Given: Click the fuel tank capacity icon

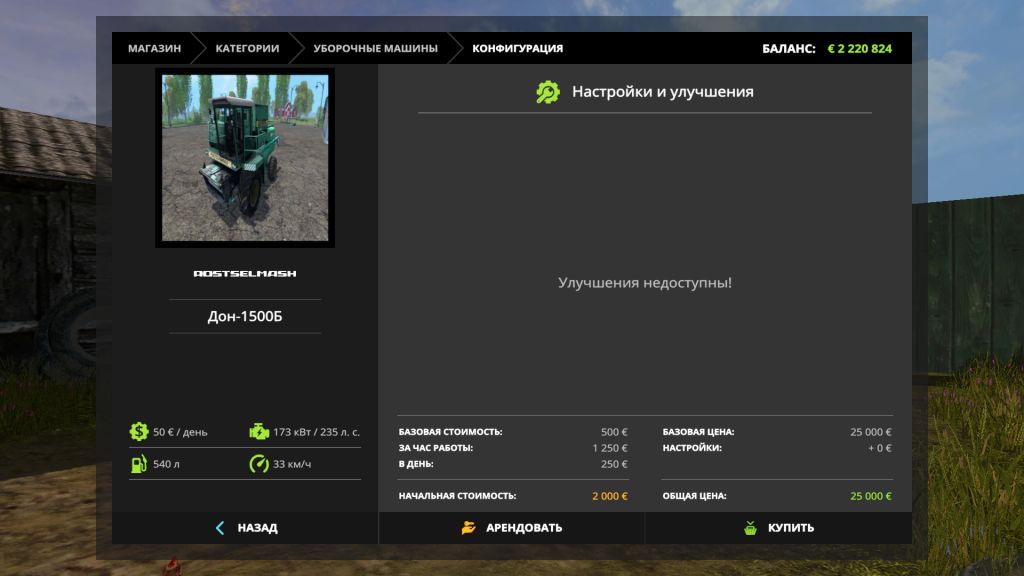Looking at the screenshot, I should pos(139,464).
